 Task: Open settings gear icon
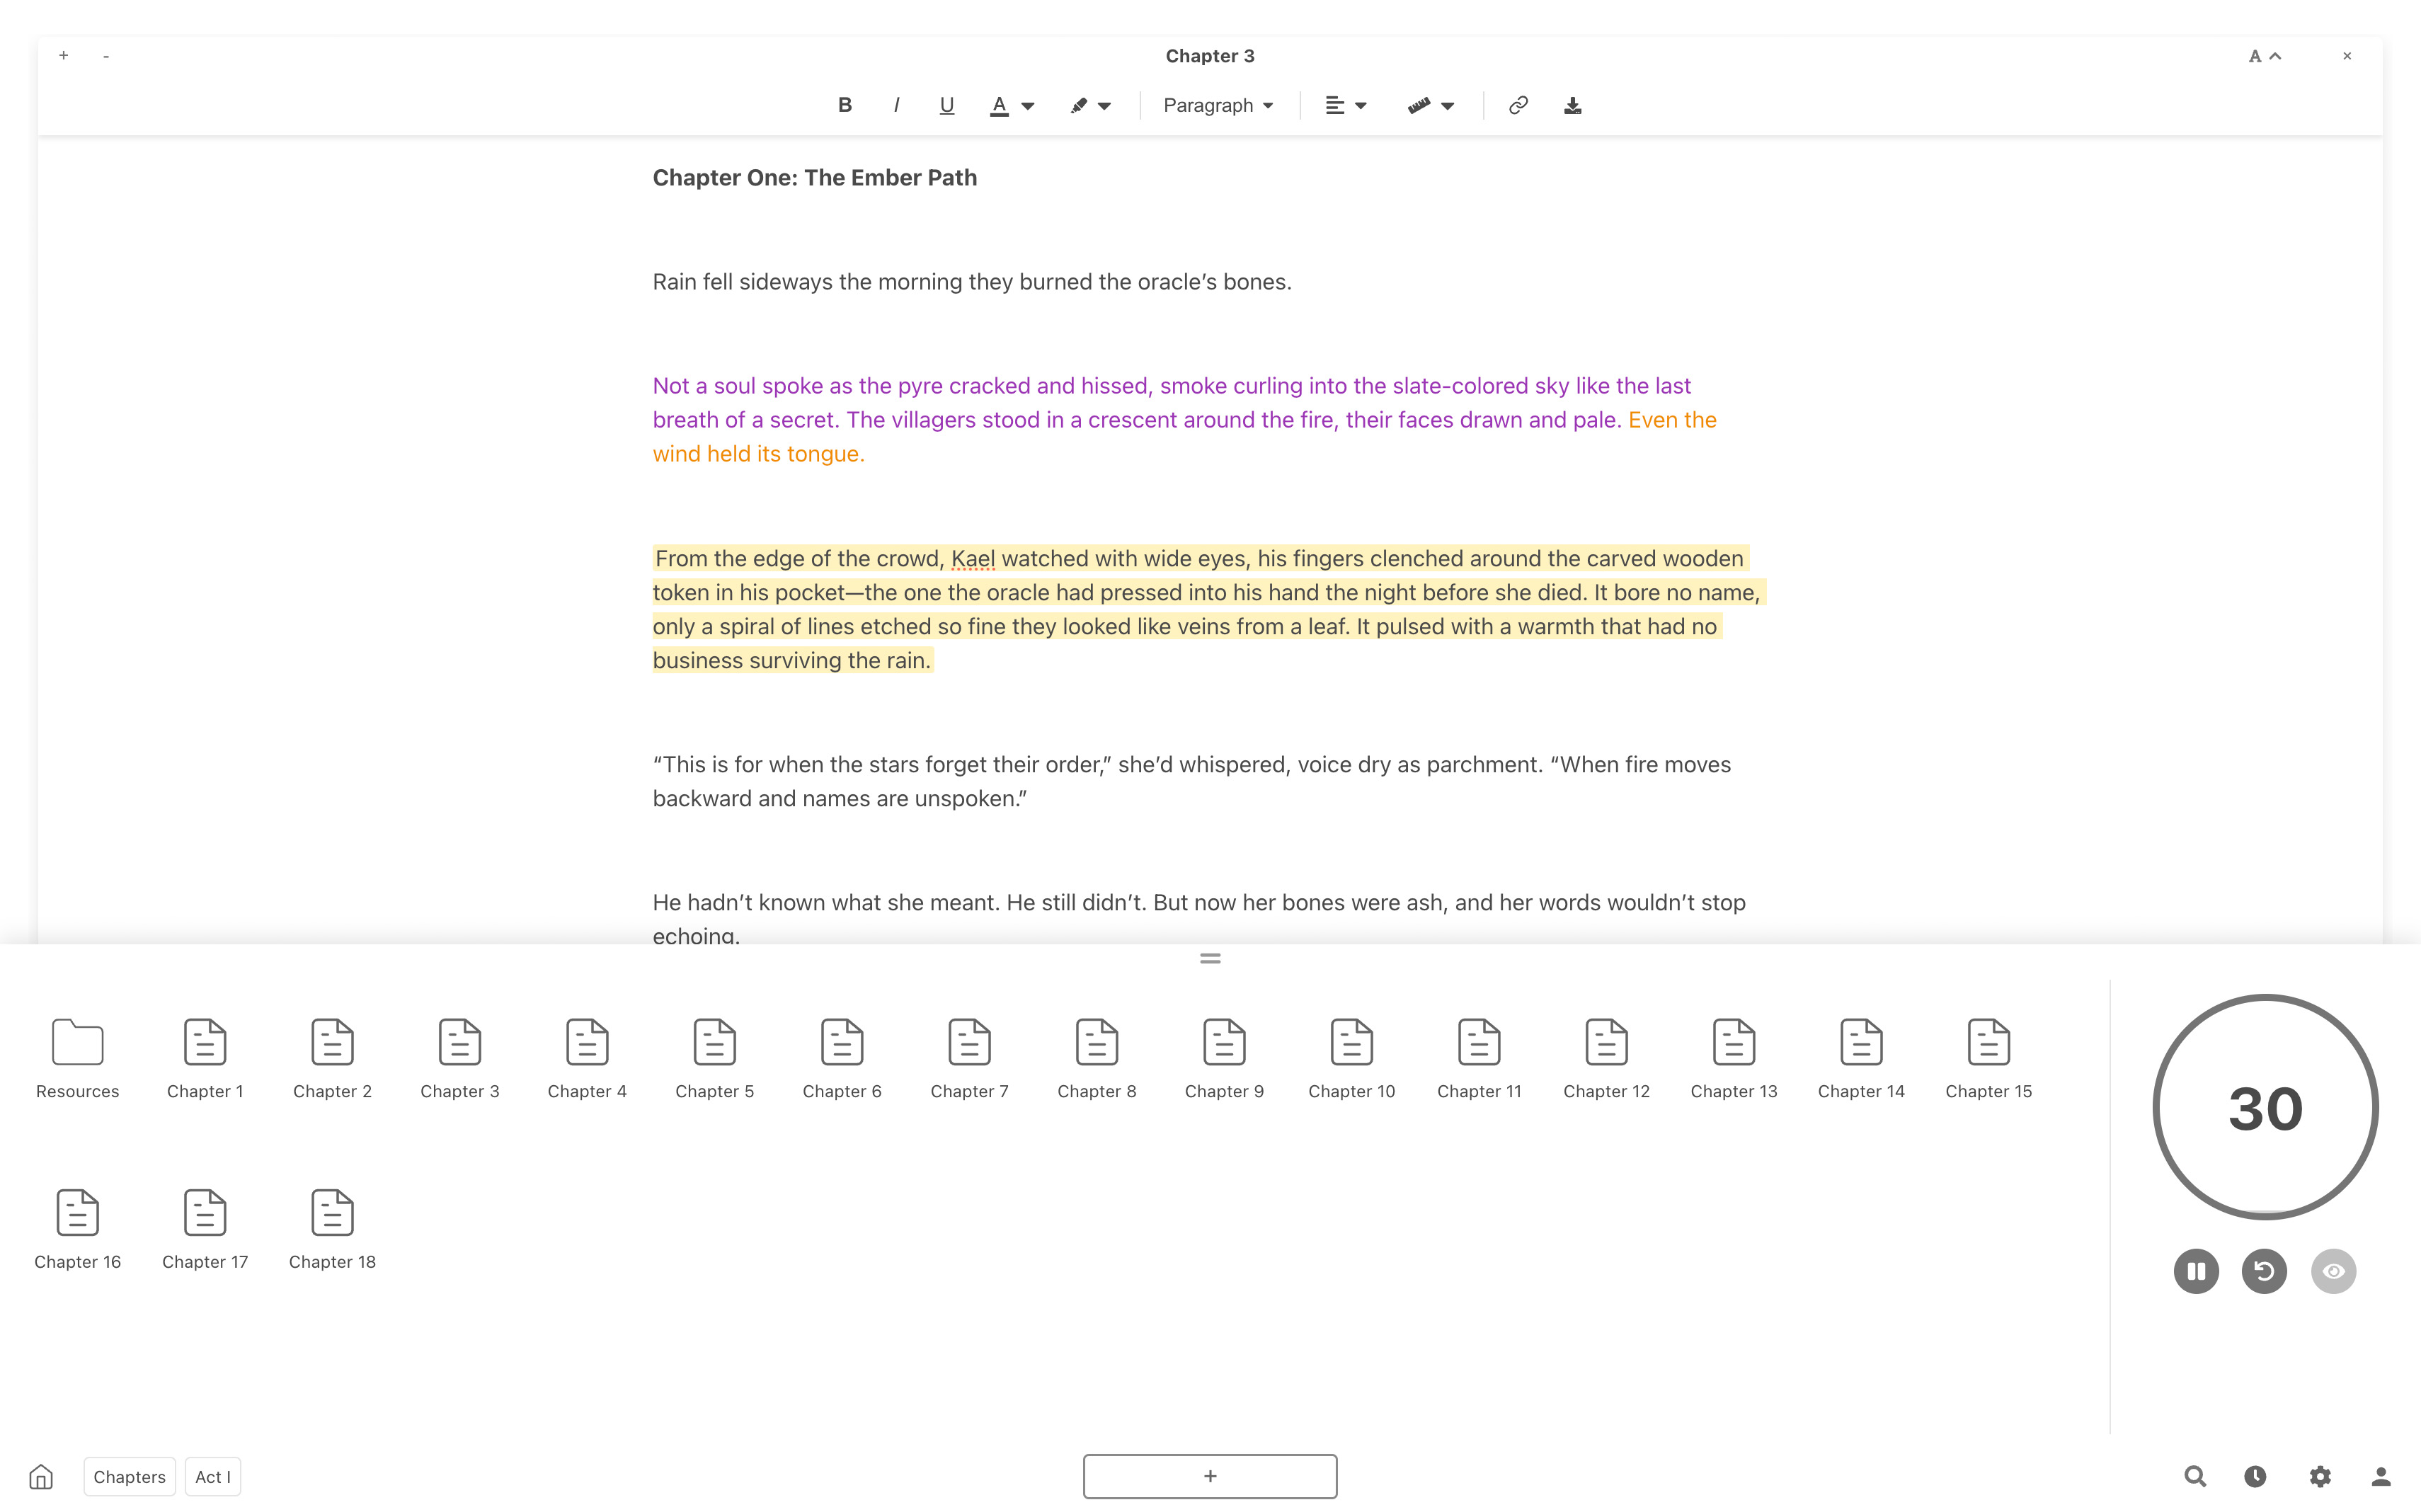(2320, 1476)
